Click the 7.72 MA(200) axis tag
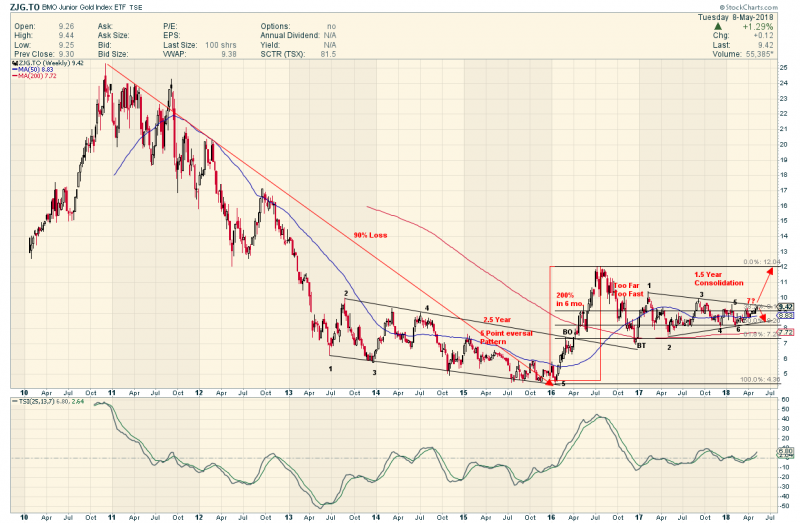 click(x=786, y=332)
